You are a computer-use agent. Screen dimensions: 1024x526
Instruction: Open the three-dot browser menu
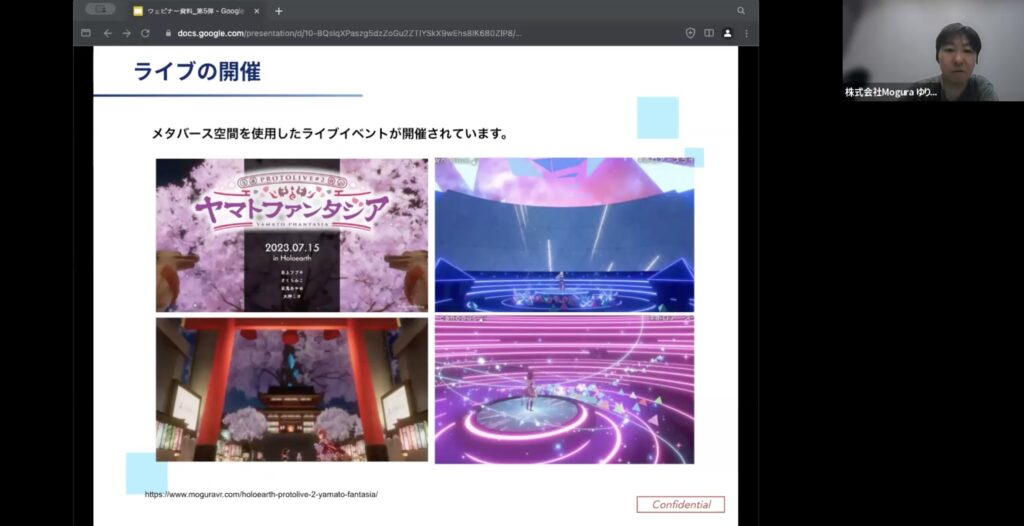(x=746, y=33)
